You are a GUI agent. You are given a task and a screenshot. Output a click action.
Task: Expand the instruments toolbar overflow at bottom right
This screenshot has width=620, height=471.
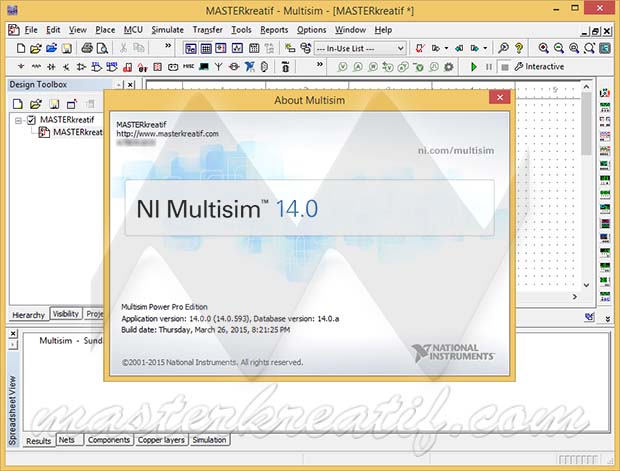pos(608,318)
